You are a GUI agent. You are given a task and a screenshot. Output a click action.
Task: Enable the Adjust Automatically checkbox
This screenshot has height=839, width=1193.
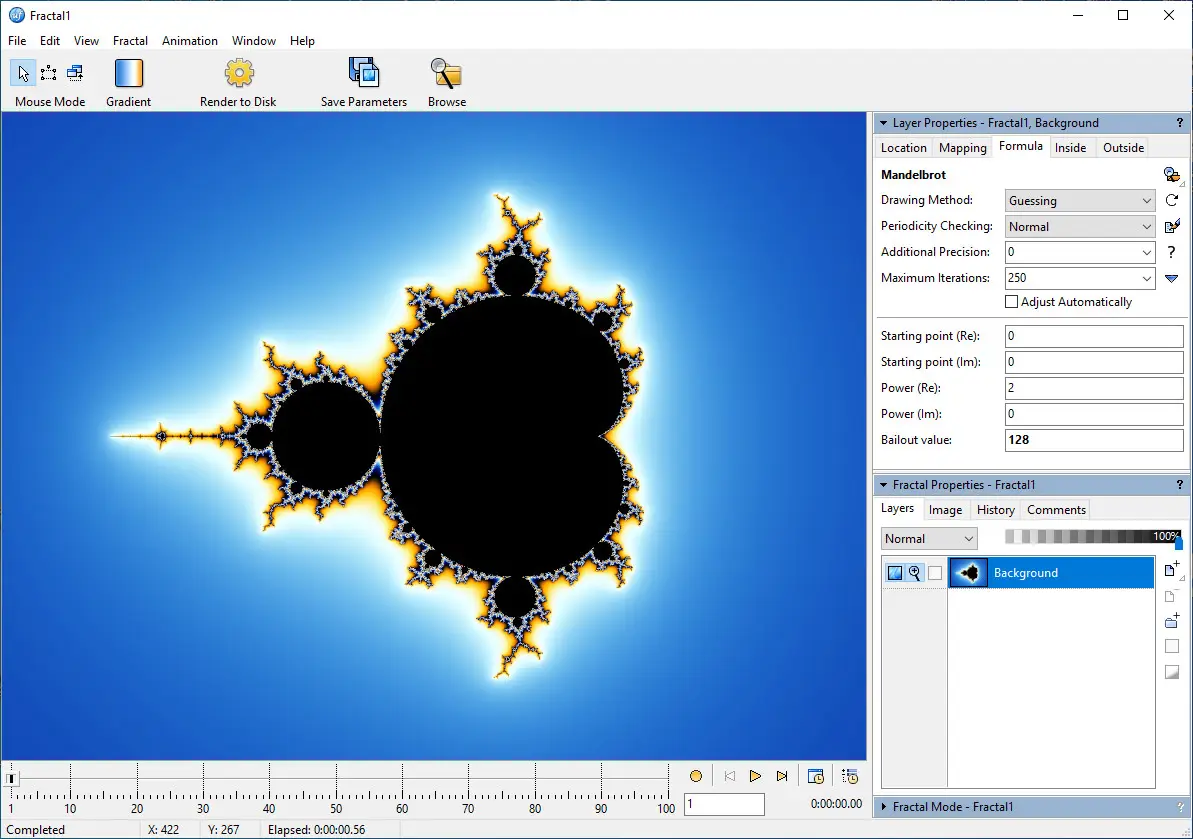(x=1011, y=302)
